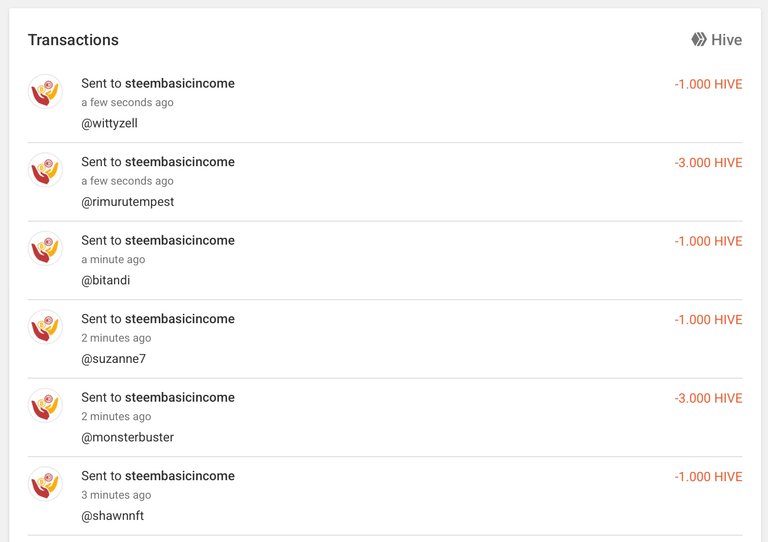Select the -1.000 HIVE amount for @bitandi

(x=708, y=241)
